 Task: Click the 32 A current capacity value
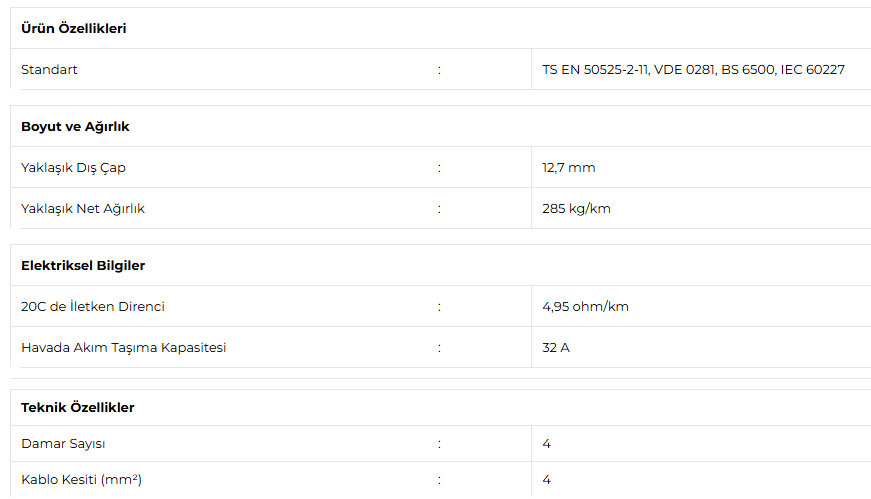tap(555, 348)
